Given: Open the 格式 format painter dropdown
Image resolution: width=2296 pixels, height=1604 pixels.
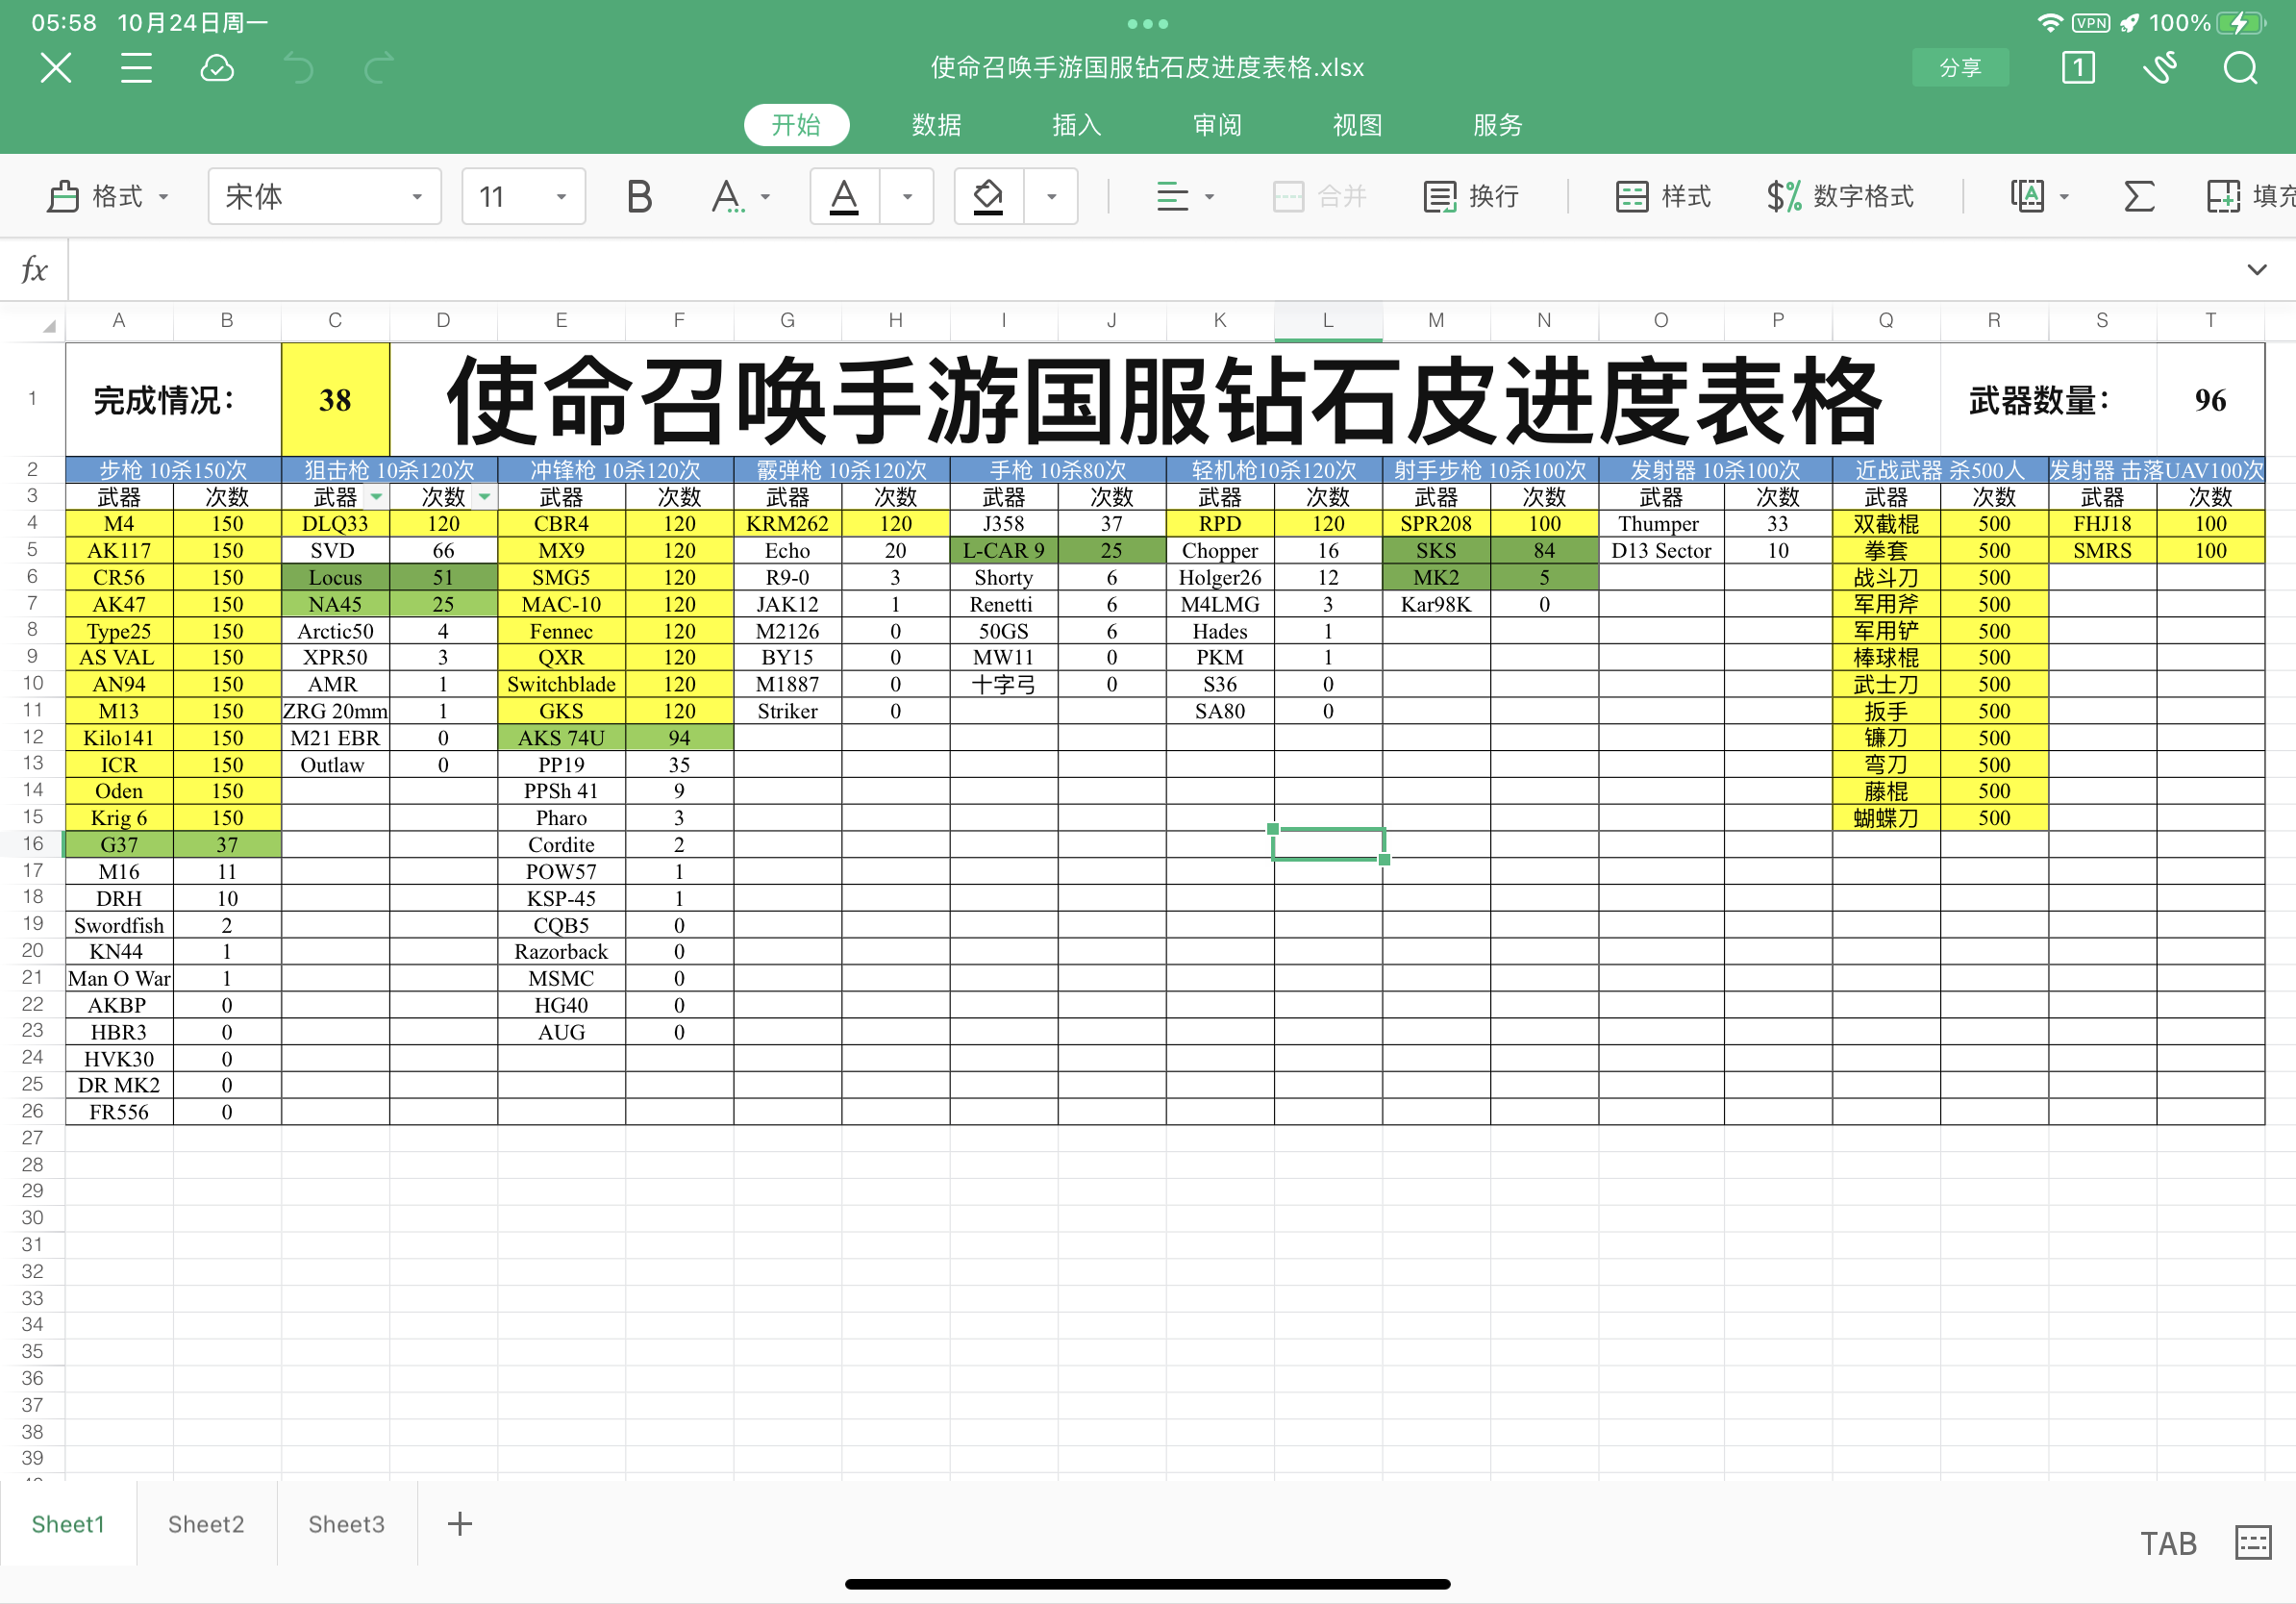Looking at the screenshot, I should point(108,196).
